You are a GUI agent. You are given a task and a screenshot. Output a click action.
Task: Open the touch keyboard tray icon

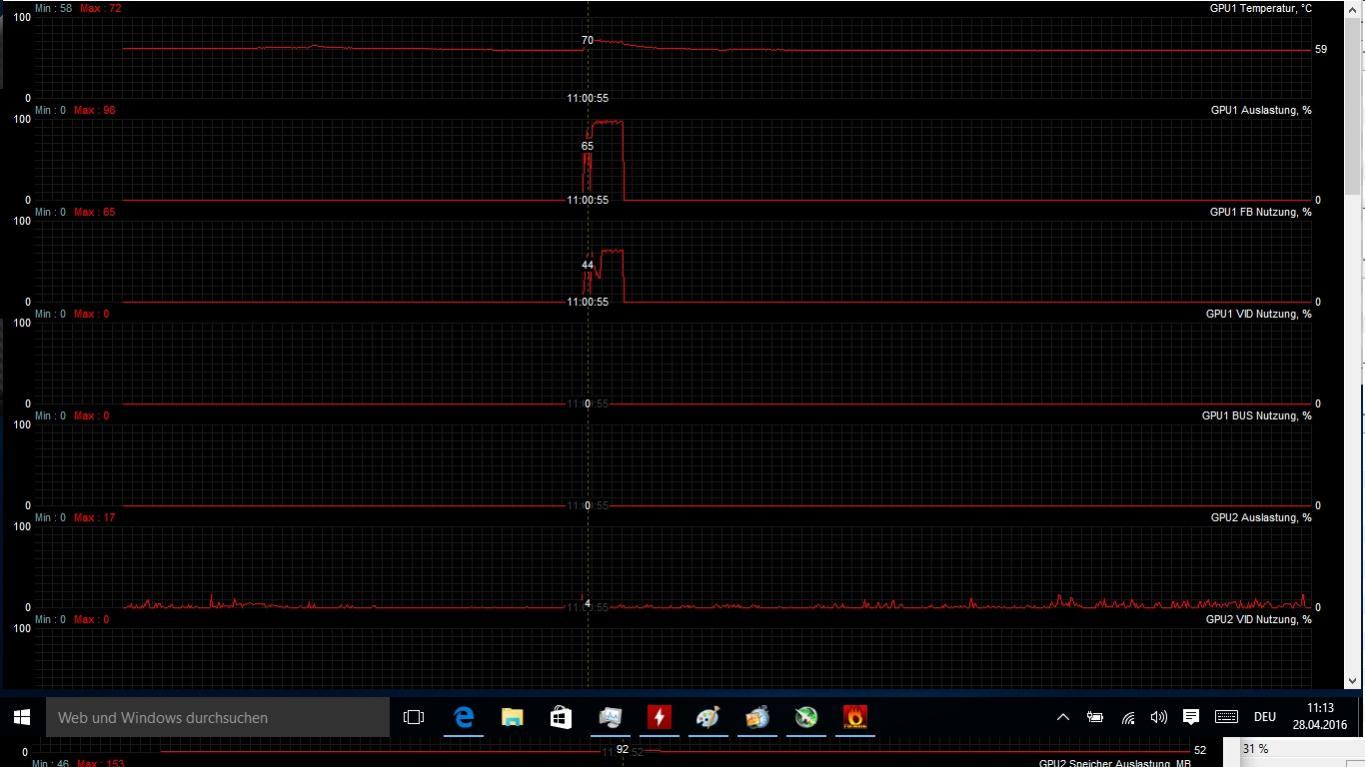1226,717
